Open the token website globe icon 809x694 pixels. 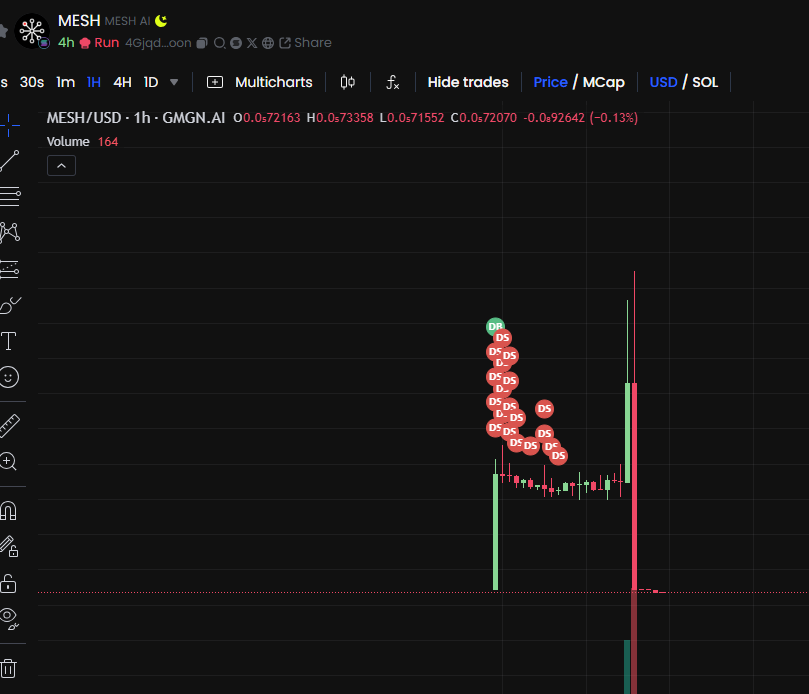point(268,43)
